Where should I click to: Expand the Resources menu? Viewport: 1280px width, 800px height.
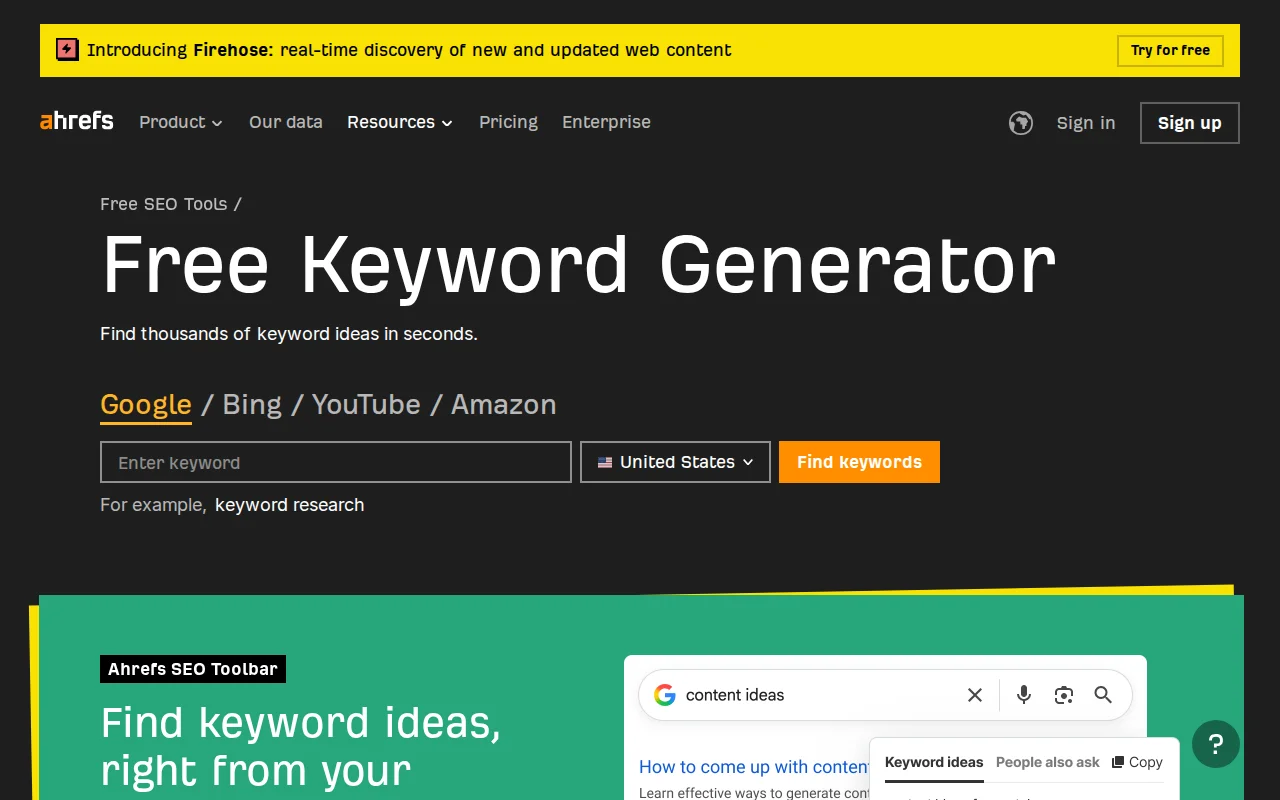click(399, 122)
